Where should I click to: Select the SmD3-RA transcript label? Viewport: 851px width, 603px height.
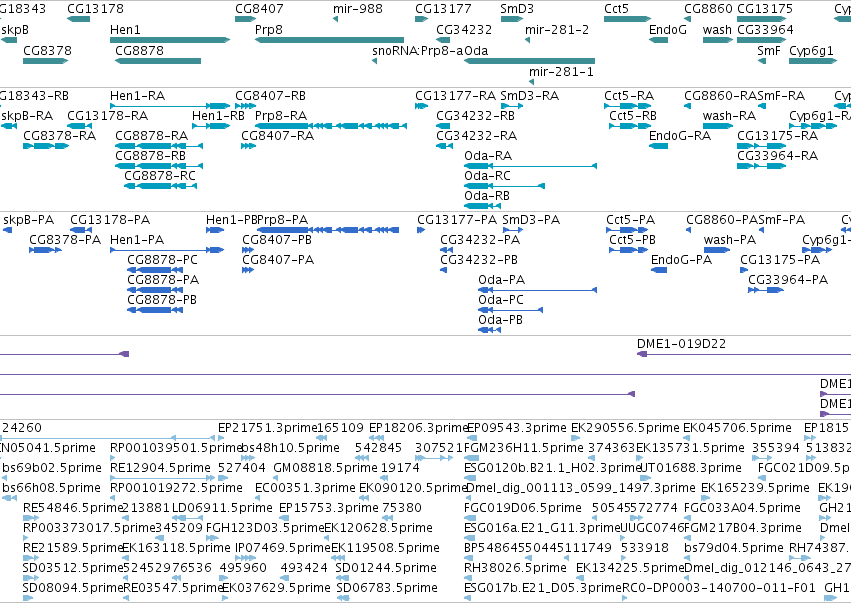click(x=530, y=96)
